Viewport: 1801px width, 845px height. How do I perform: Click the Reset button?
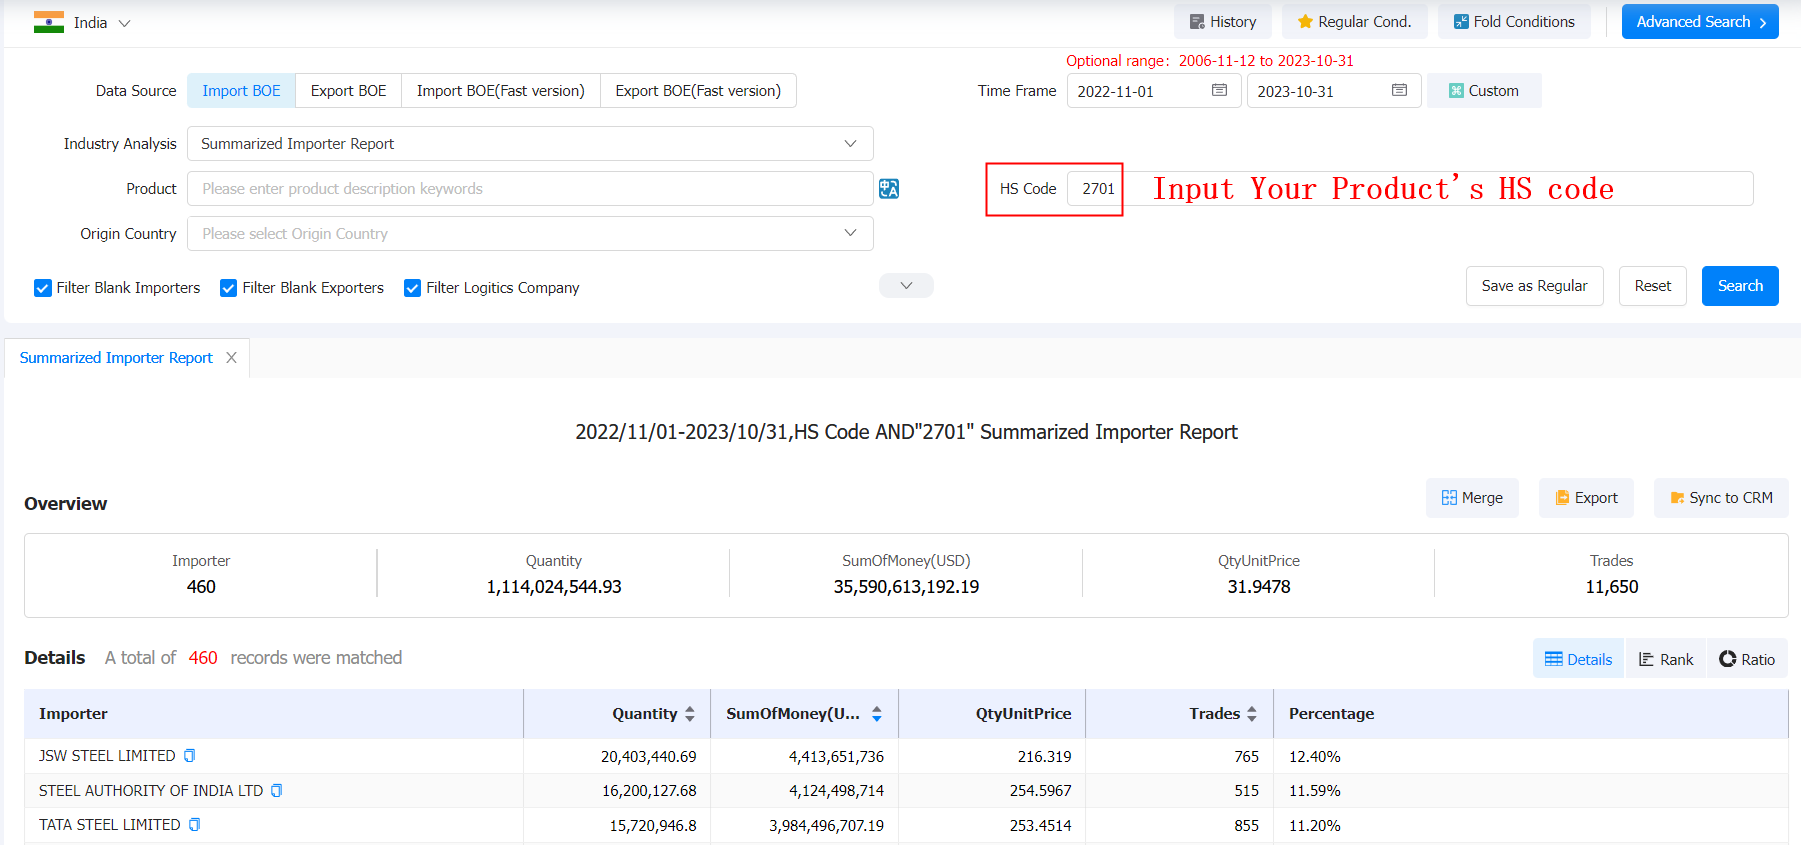click(1652, 286)
